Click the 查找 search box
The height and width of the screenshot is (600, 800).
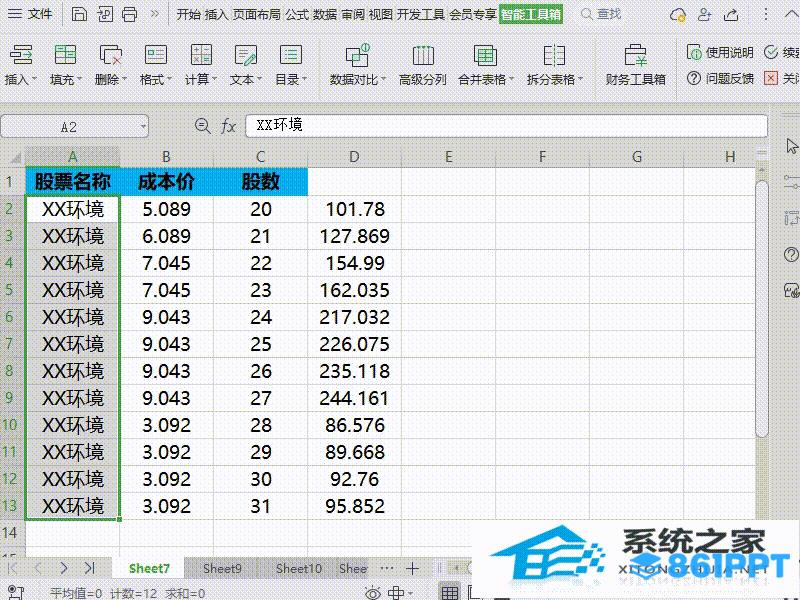click(x=602, y=14)
